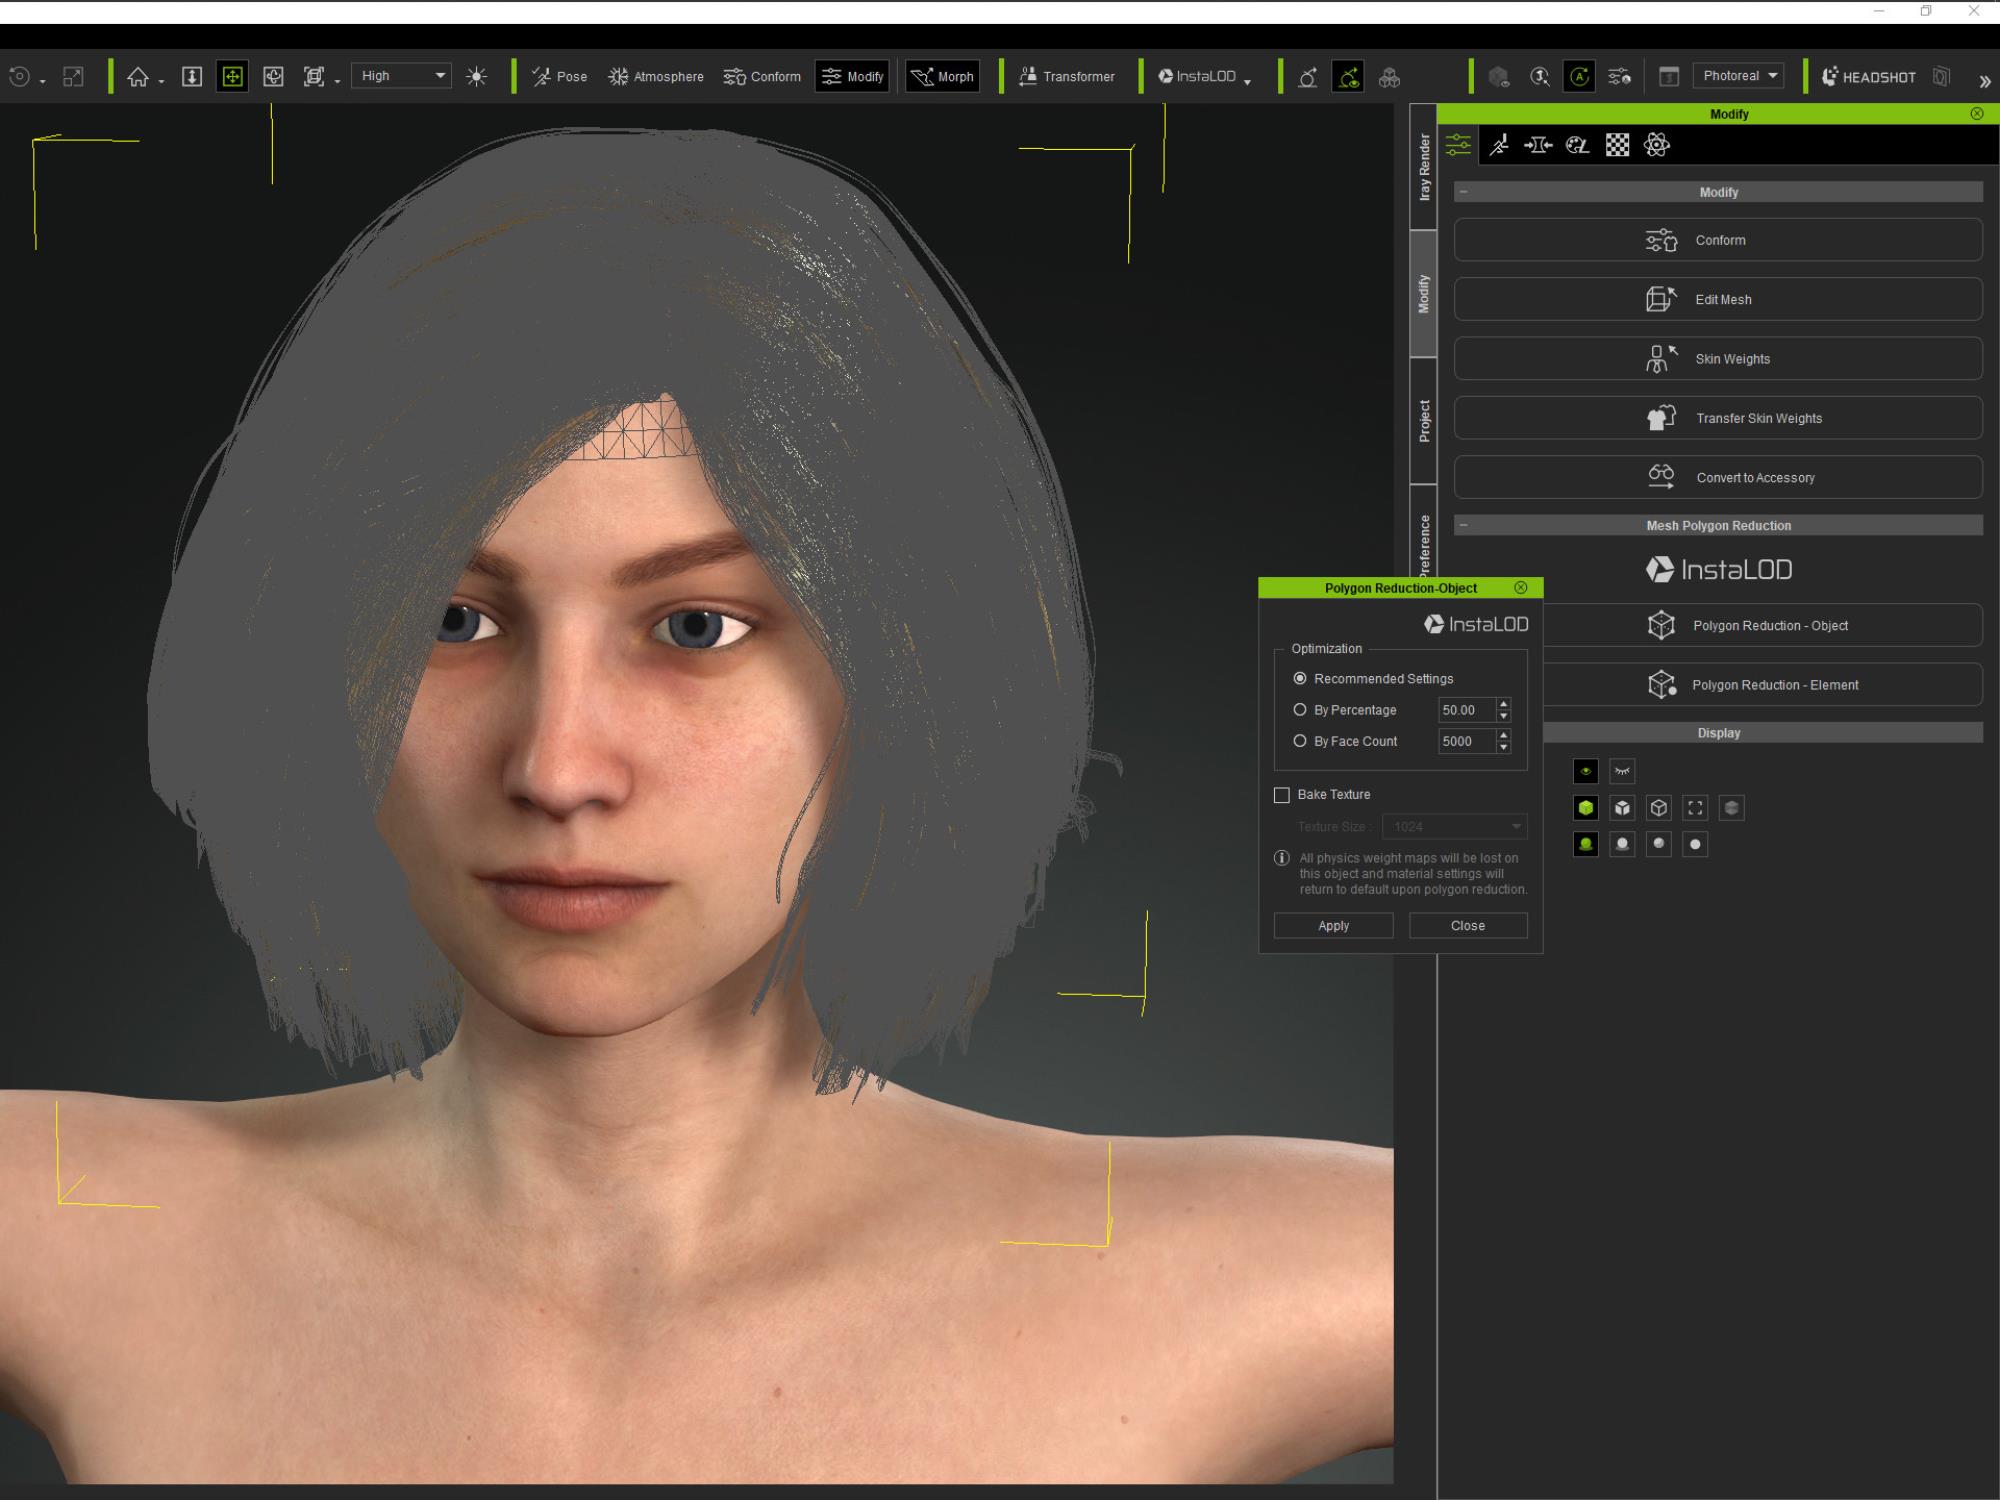Select the green solid cube display mode
Image resolution: width=2000 pixels, height=1500 pixels.
(x=1586, y=808)
